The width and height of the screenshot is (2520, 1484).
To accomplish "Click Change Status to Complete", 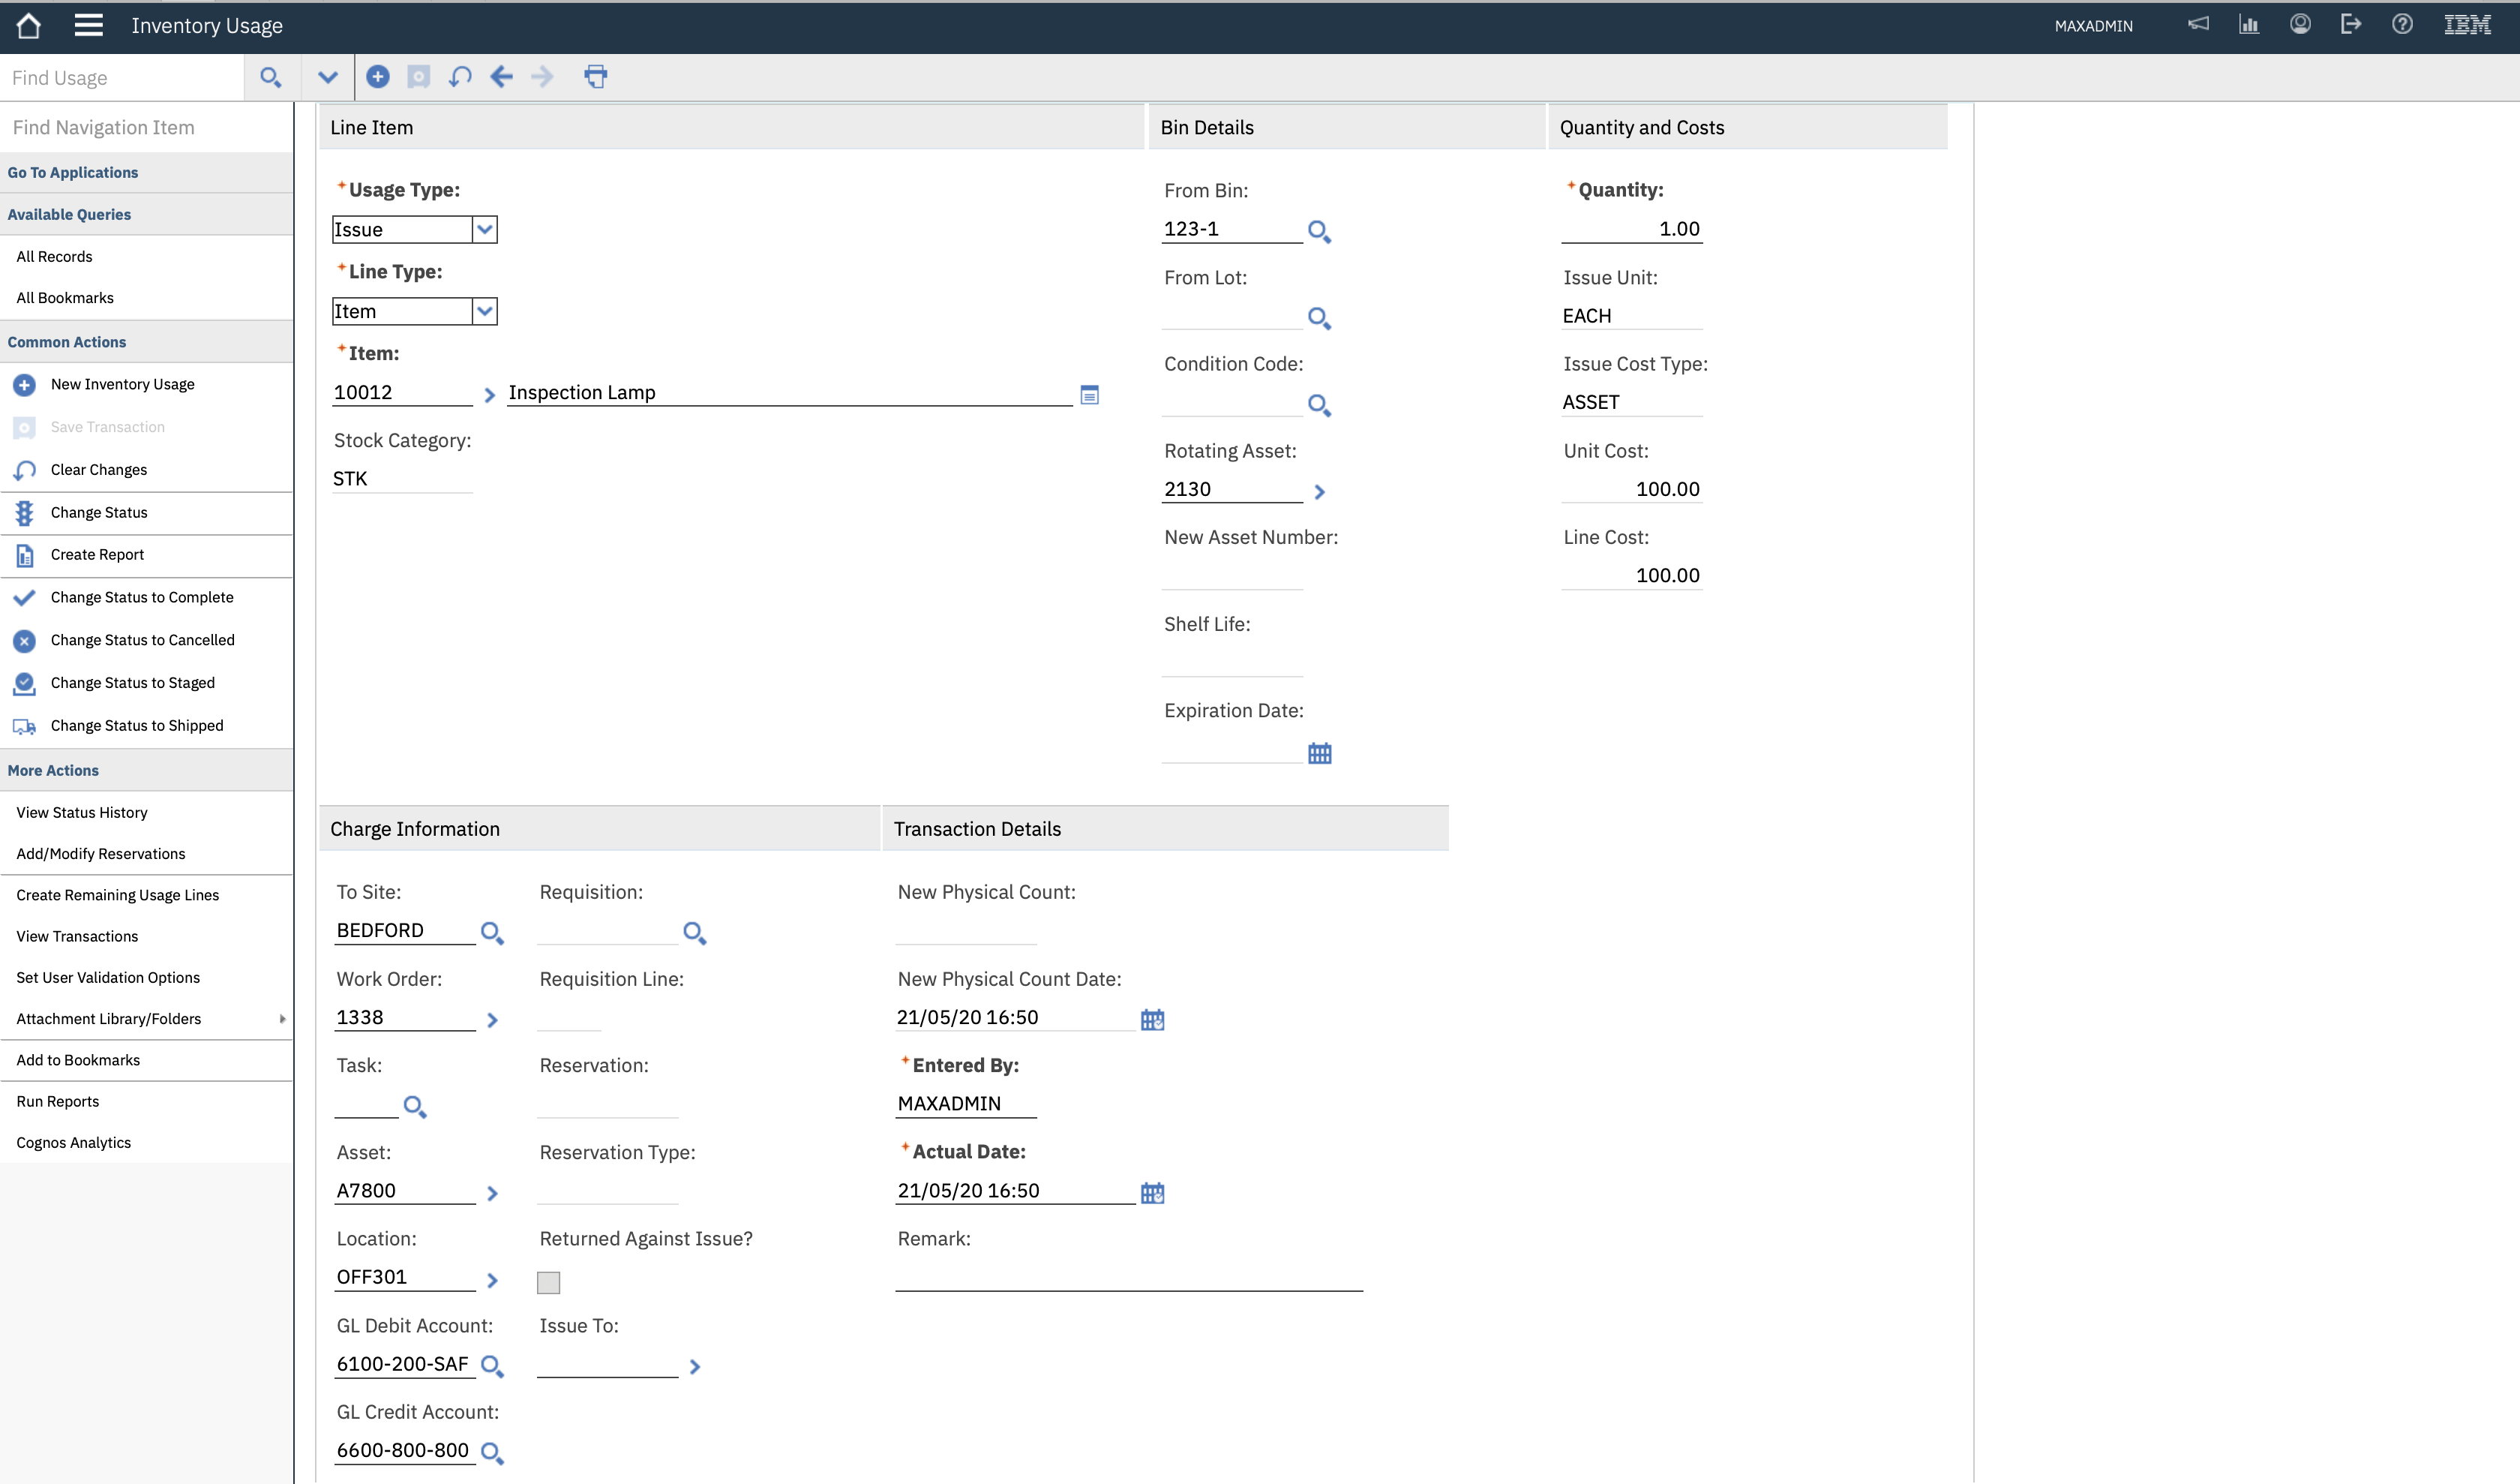I will click(x=142, y=597).
